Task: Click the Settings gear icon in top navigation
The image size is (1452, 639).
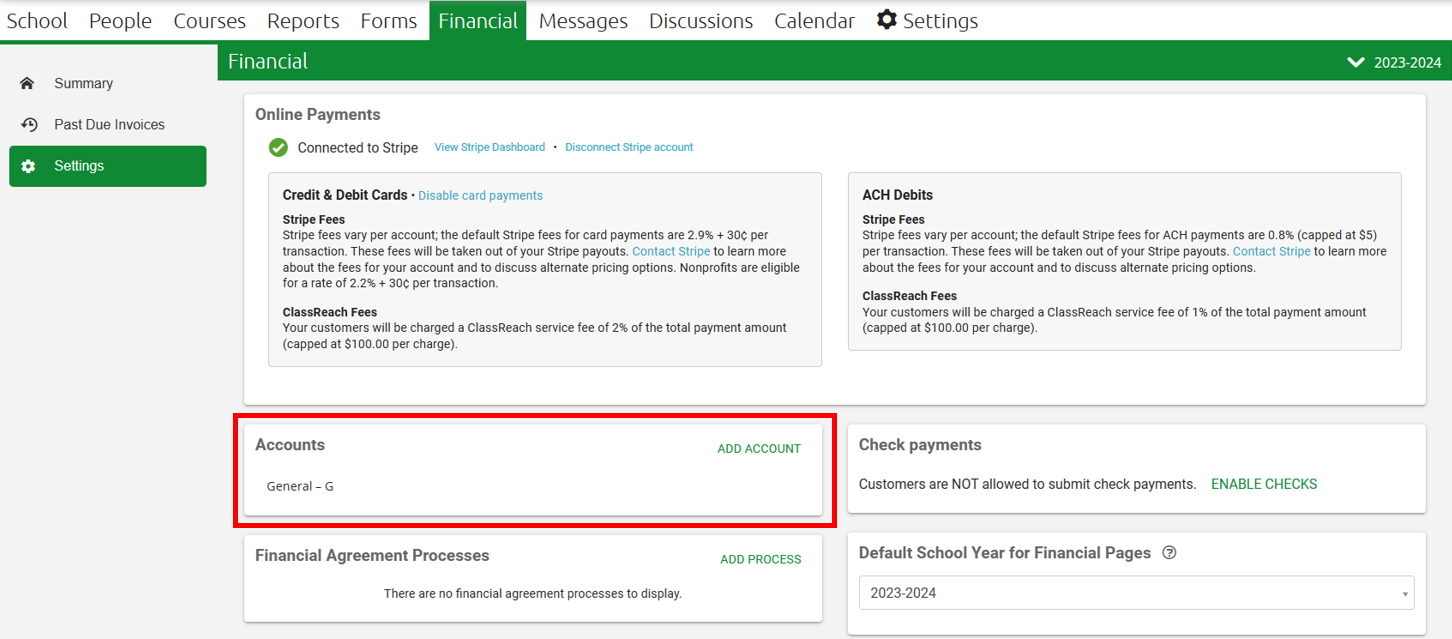Action: pyautogui.click(x=887, y=20)
